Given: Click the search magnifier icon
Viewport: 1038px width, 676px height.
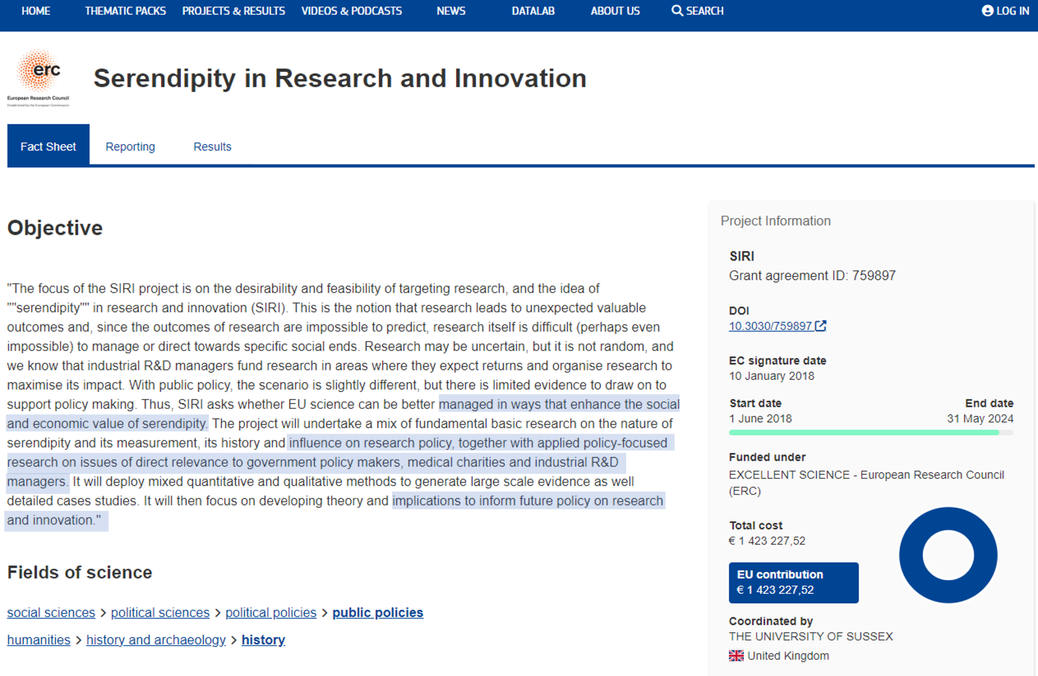Looking at the screenshot, I should pos(677,11).
